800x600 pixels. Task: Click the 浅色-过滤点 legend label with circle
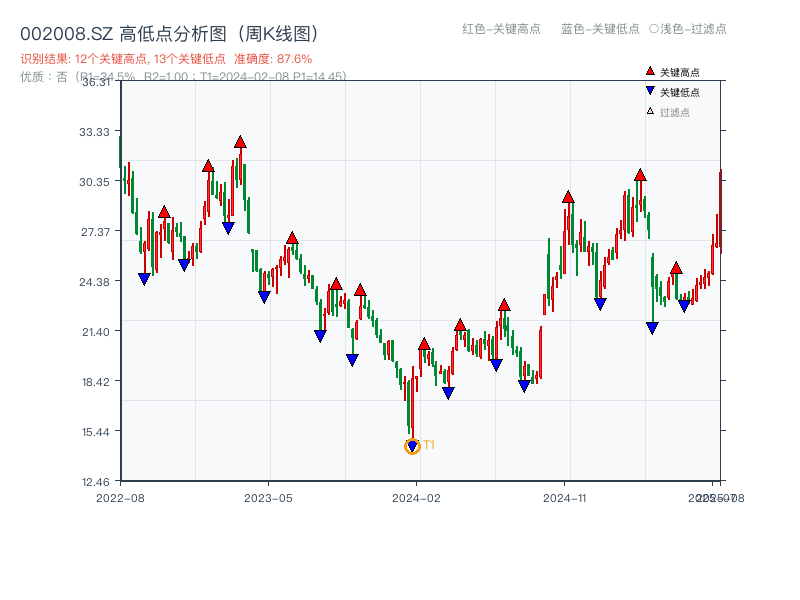(688, 29)
